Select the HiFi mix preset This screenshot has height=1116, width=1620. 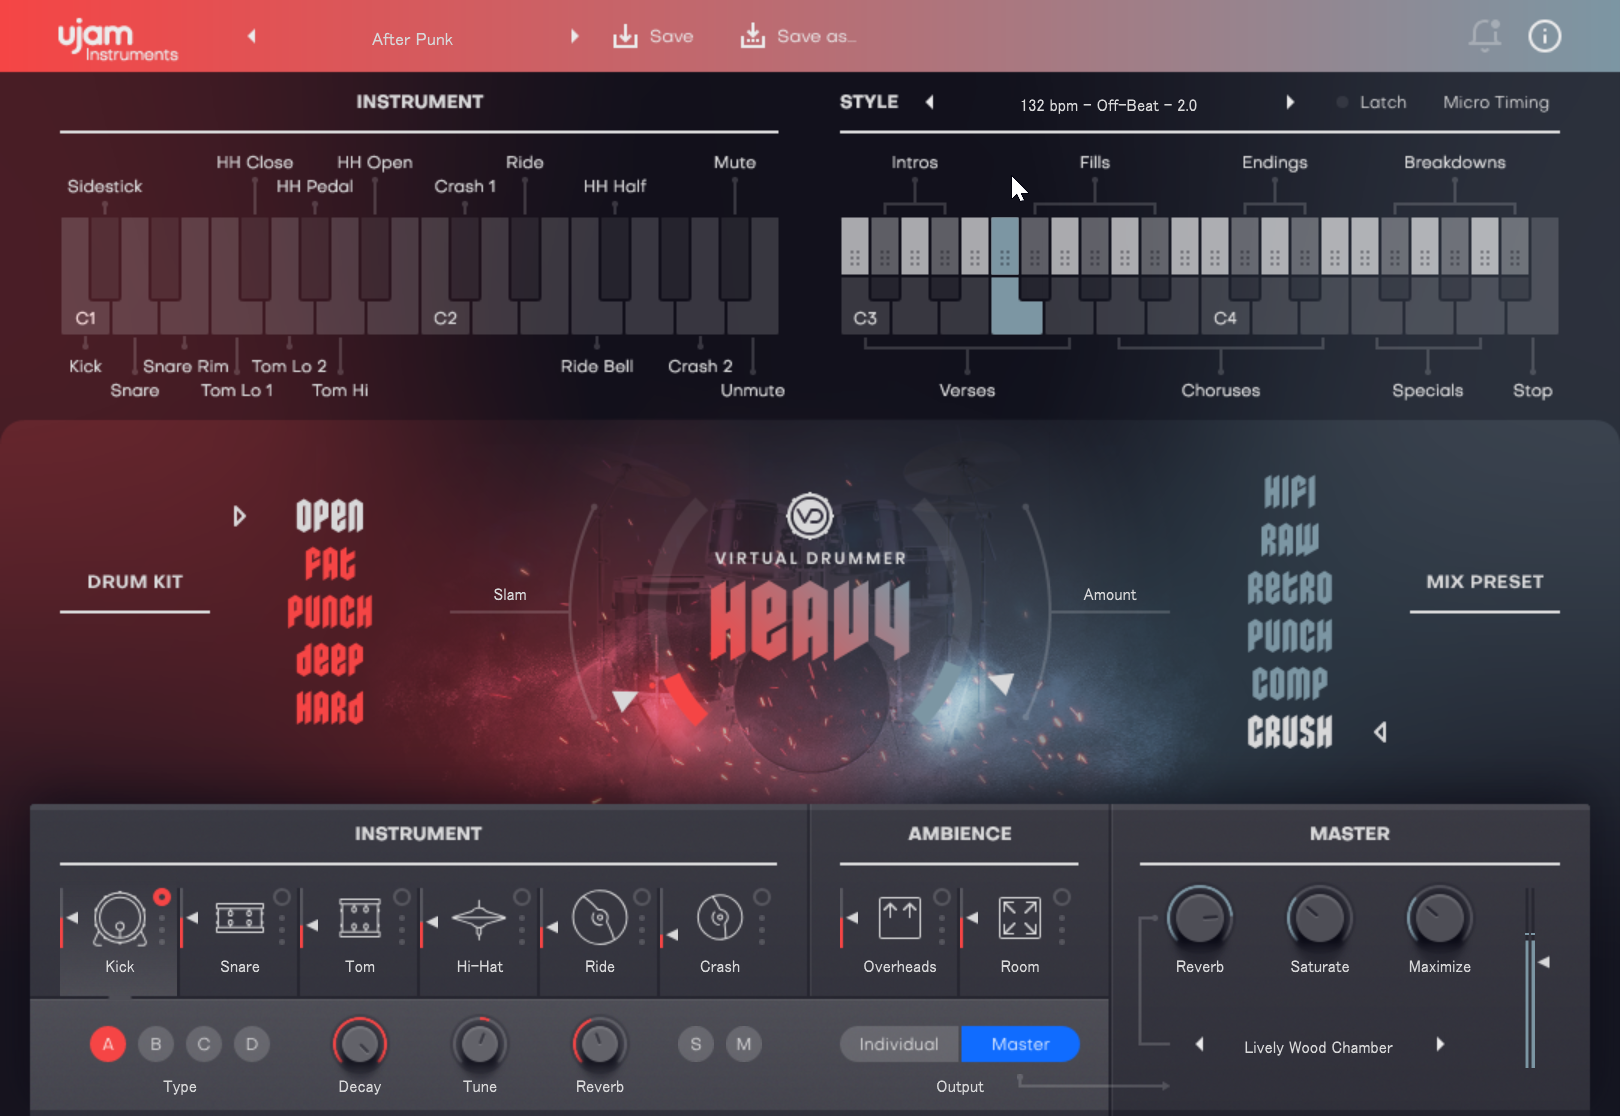pyautogui.click(x=1290, y=492)
